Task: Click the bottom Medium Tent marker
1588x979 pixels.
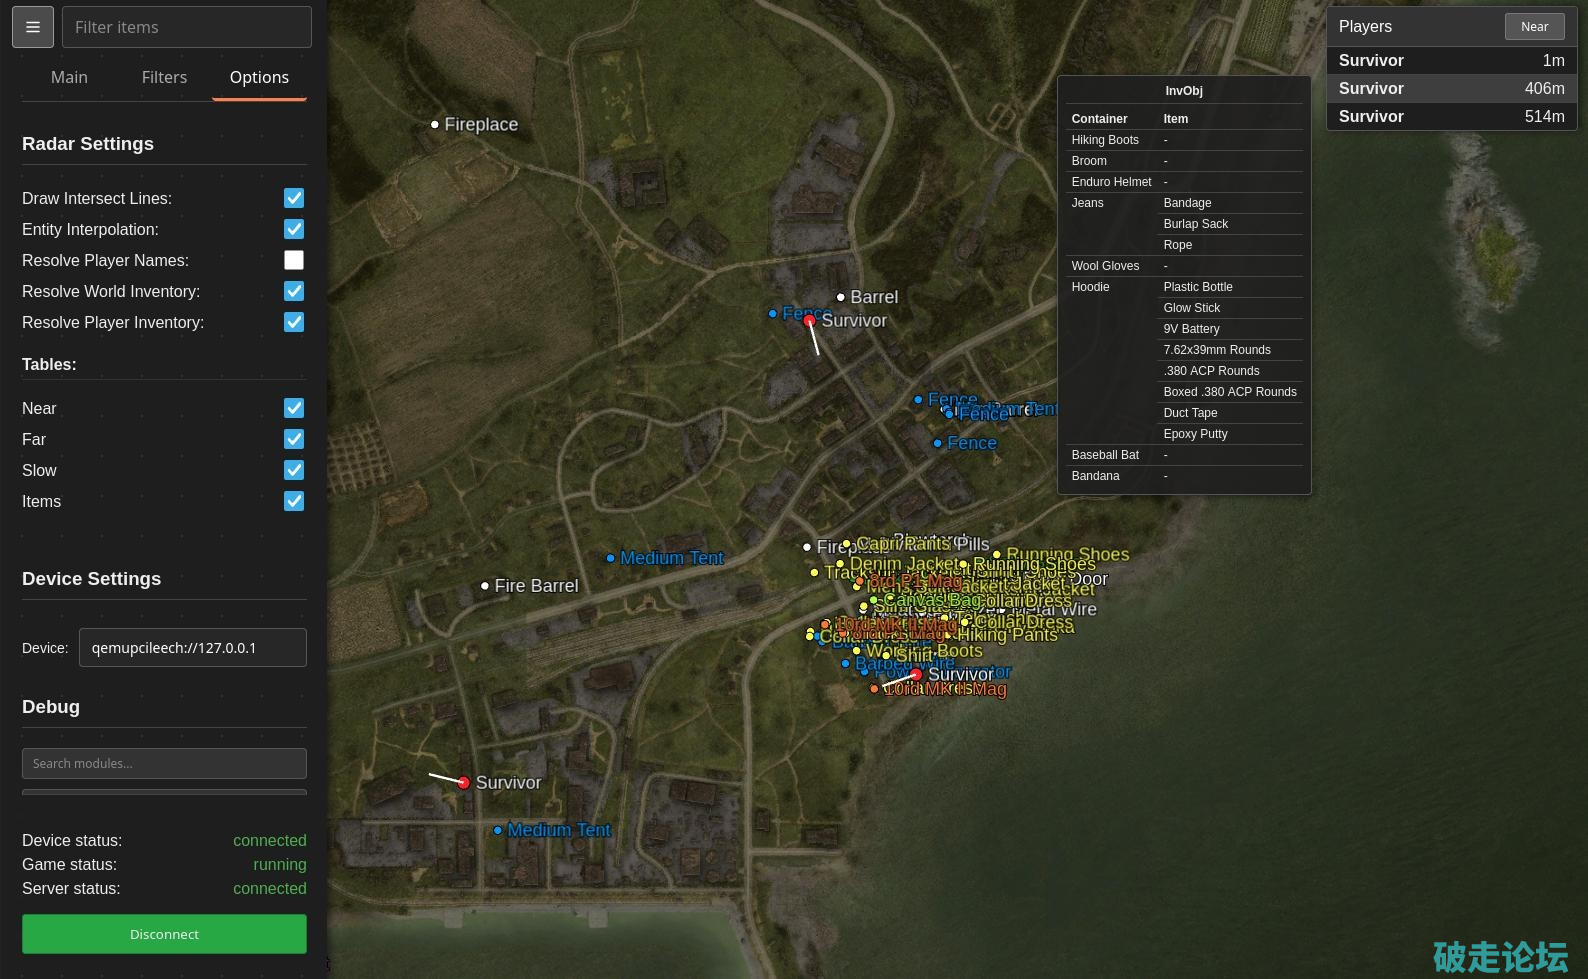Action: (x=498, y=830)
